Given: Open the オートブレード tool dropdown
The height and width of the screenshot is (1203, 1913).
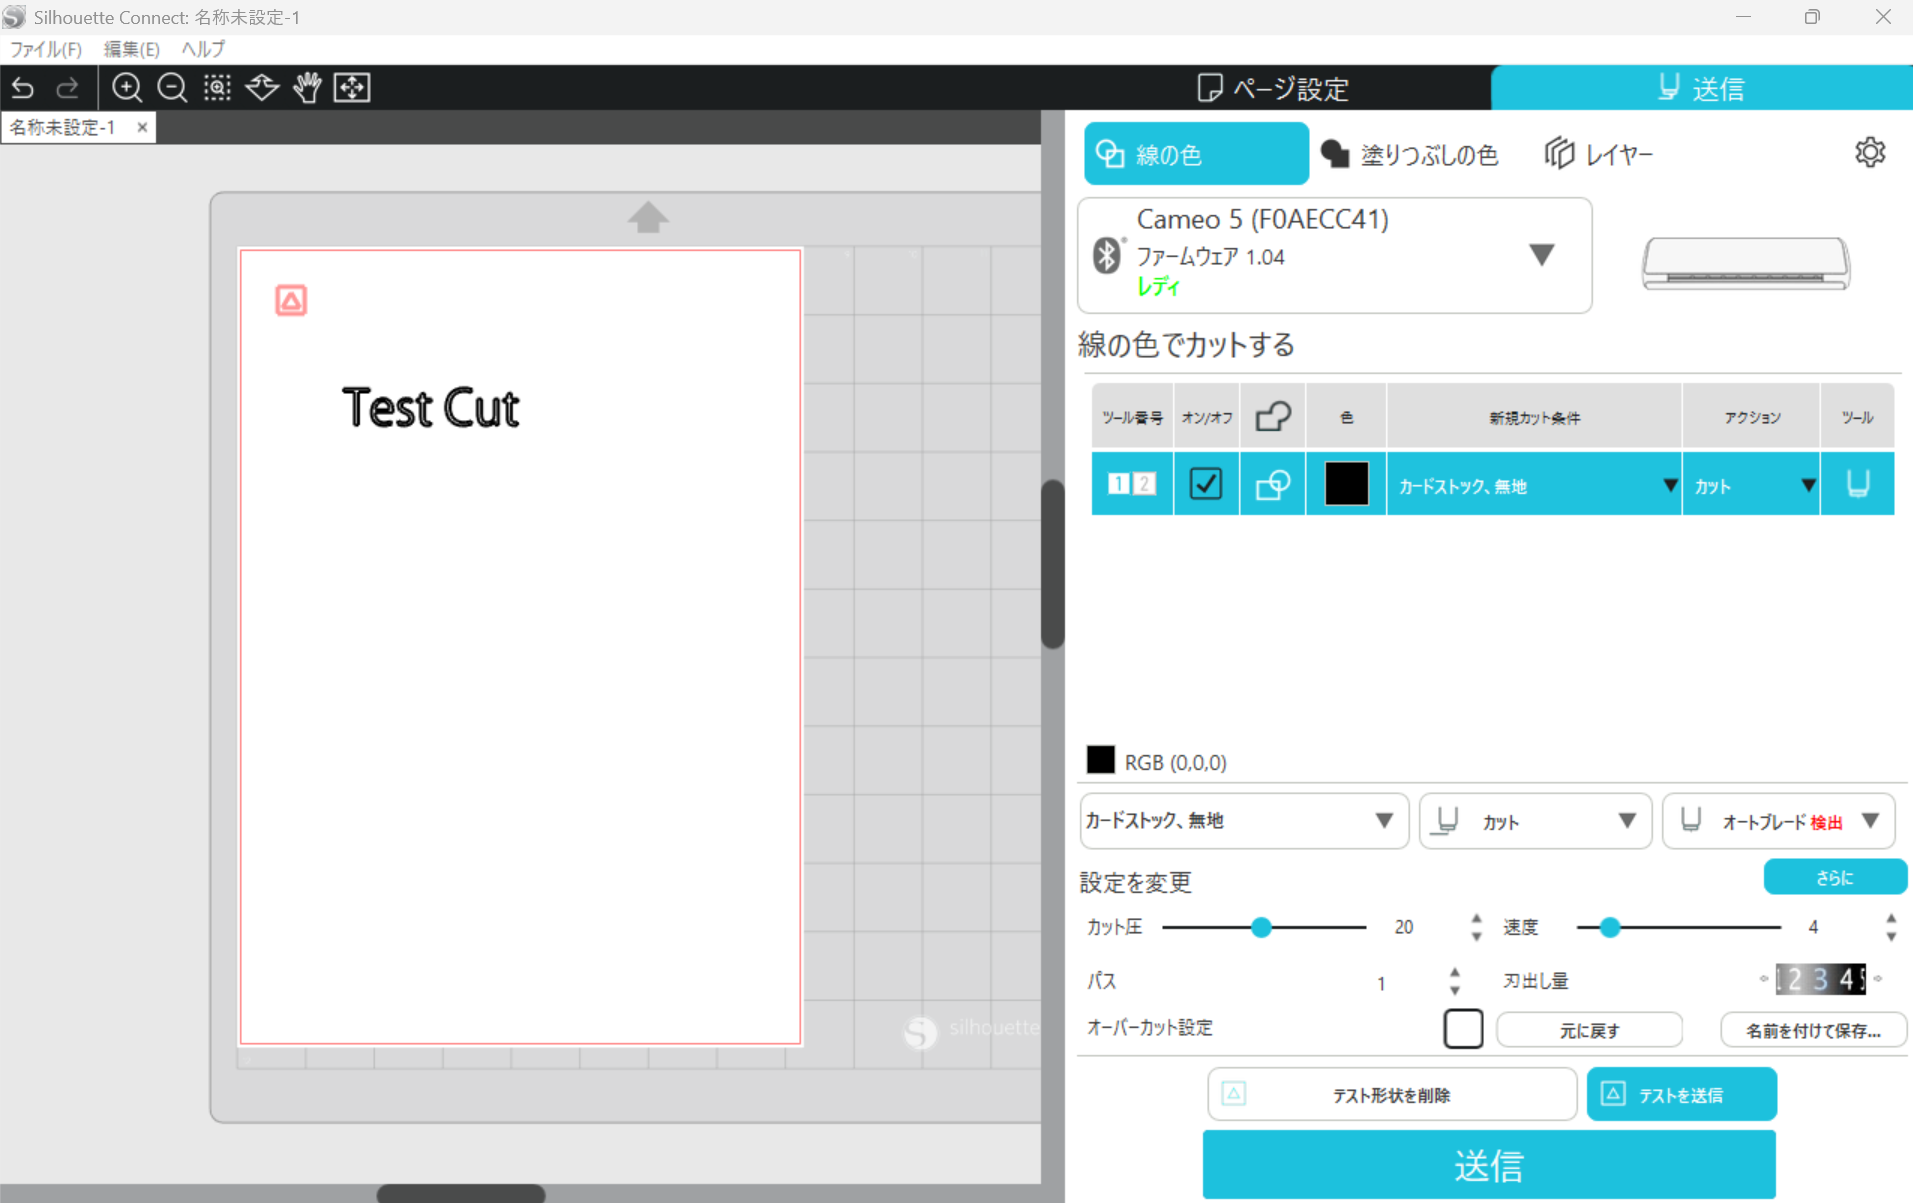Looking at the screenshot, I should [1779, 821].
